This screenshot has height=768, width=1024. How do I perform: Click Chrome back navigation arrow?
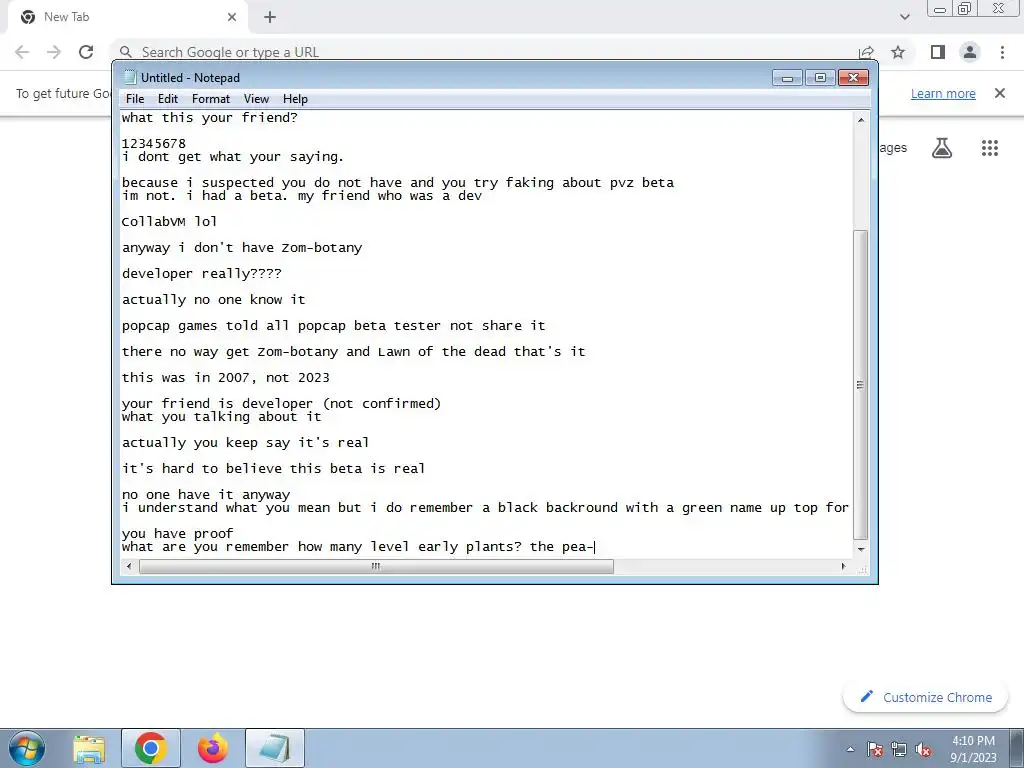(x=22, y=52)
